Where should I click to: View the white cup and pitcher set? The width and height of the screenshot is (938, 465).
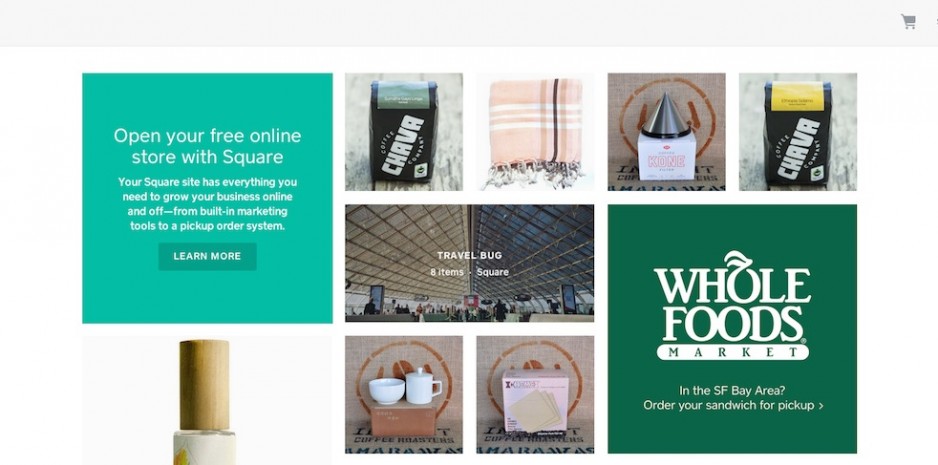(x=404, y=394)
